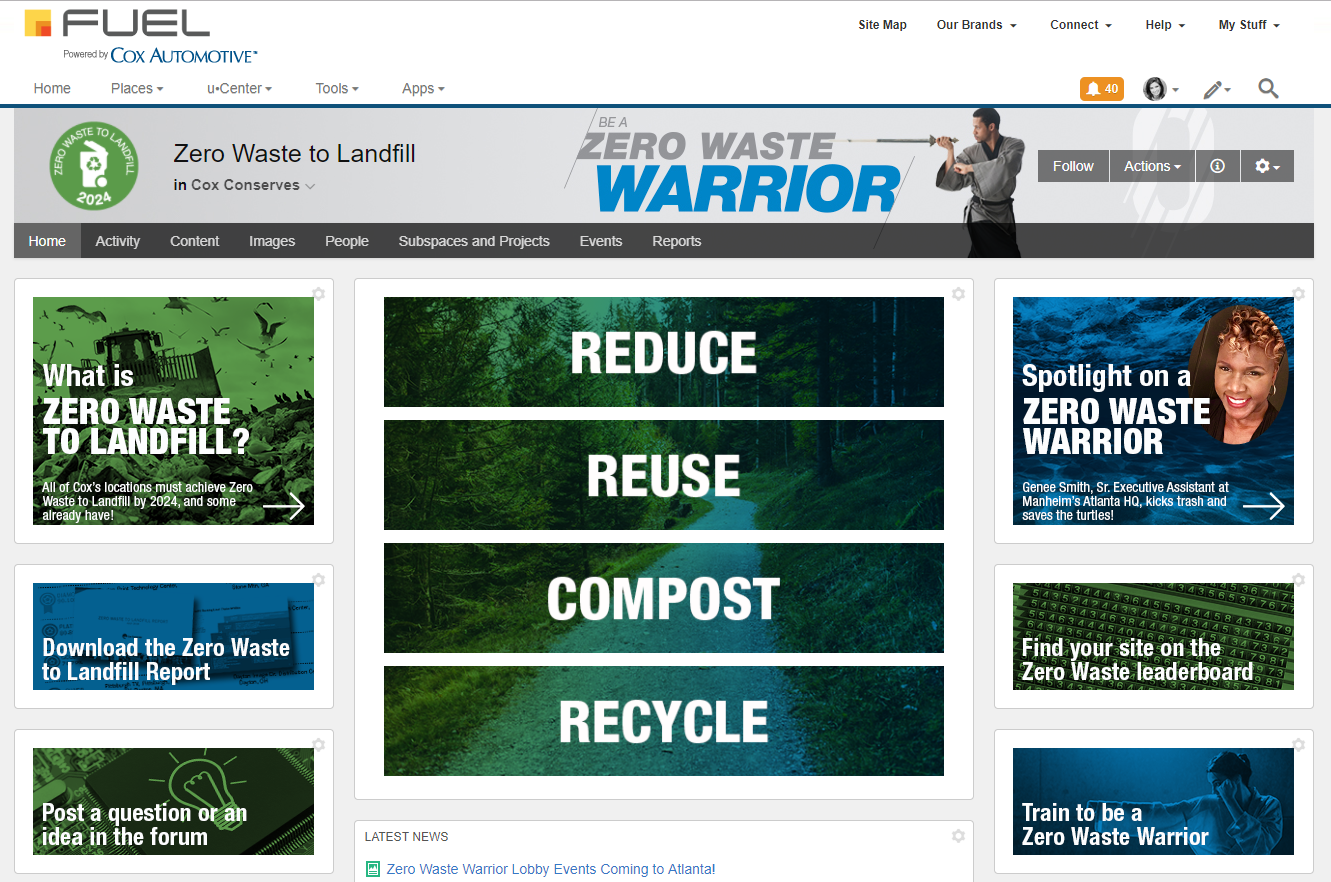
Task: Switch to the Activity tab
Action: pos(118,241)
